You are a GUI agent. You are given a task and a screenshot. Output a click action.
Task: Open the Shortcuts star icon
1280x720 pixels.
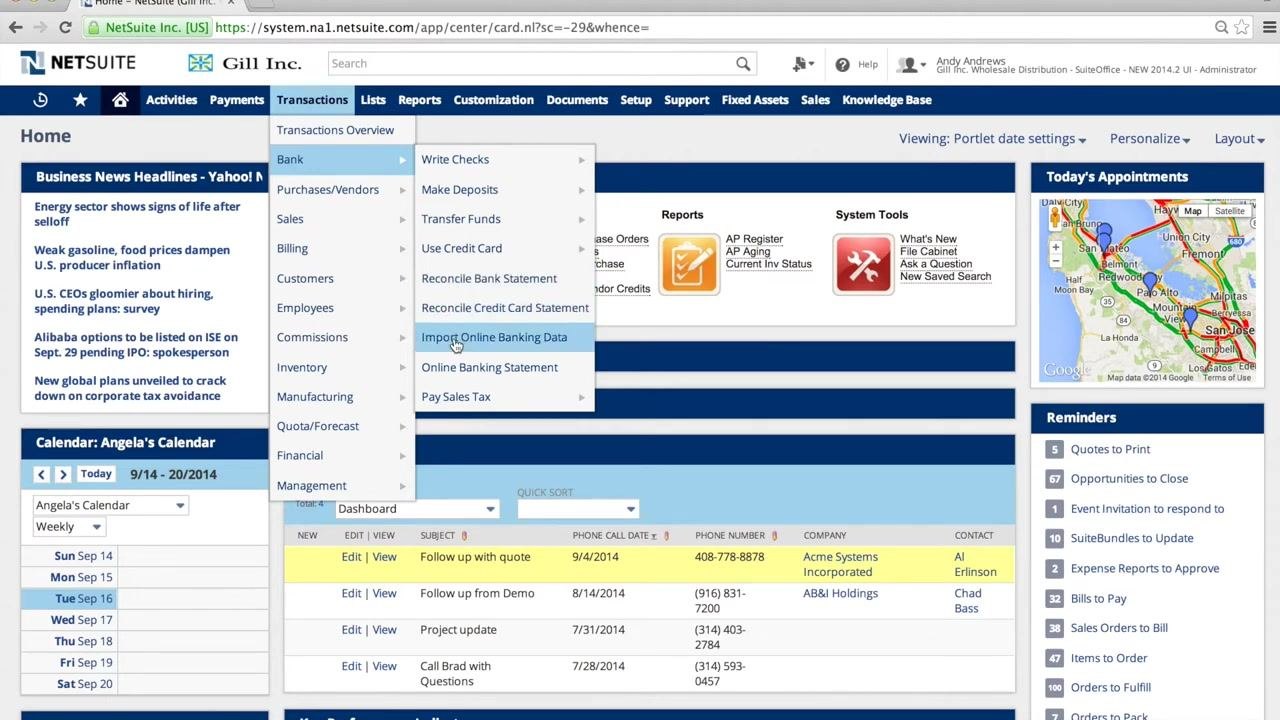coord(80,100)
